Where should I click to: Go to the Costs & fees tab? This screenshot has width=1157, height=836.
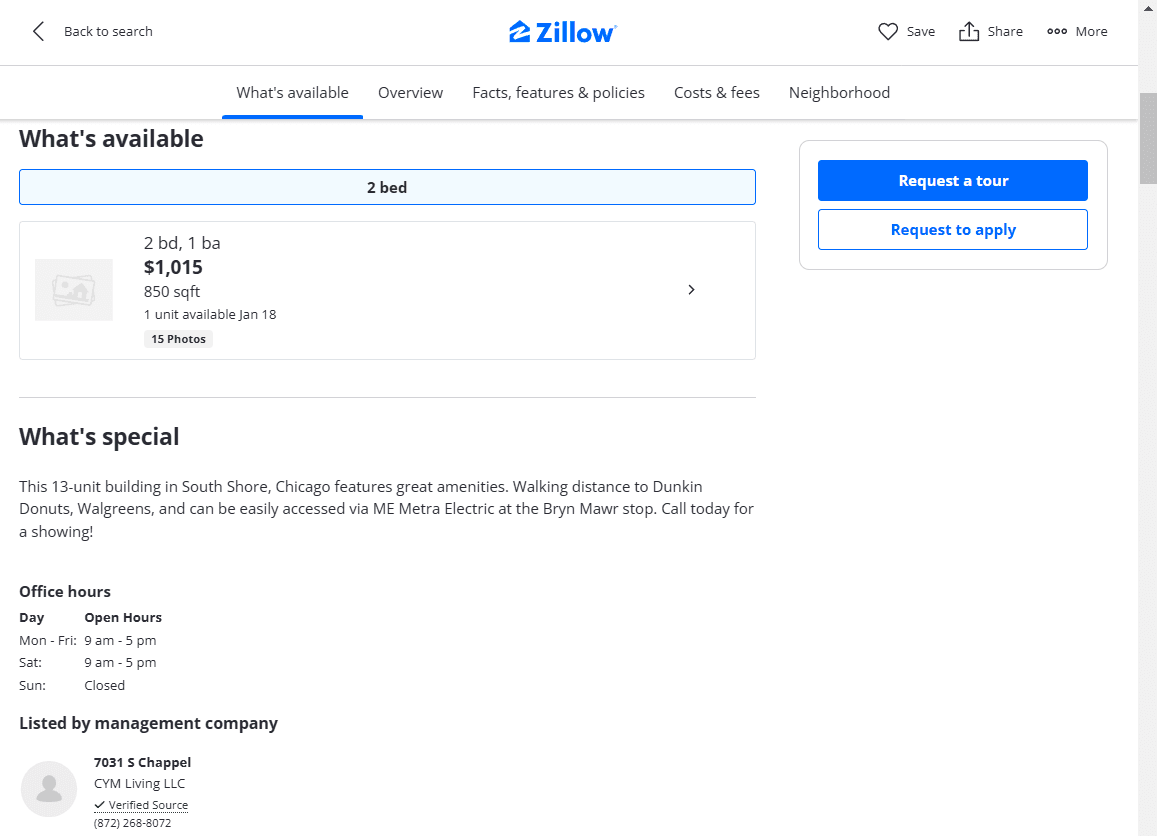click(x=716, y=93)
